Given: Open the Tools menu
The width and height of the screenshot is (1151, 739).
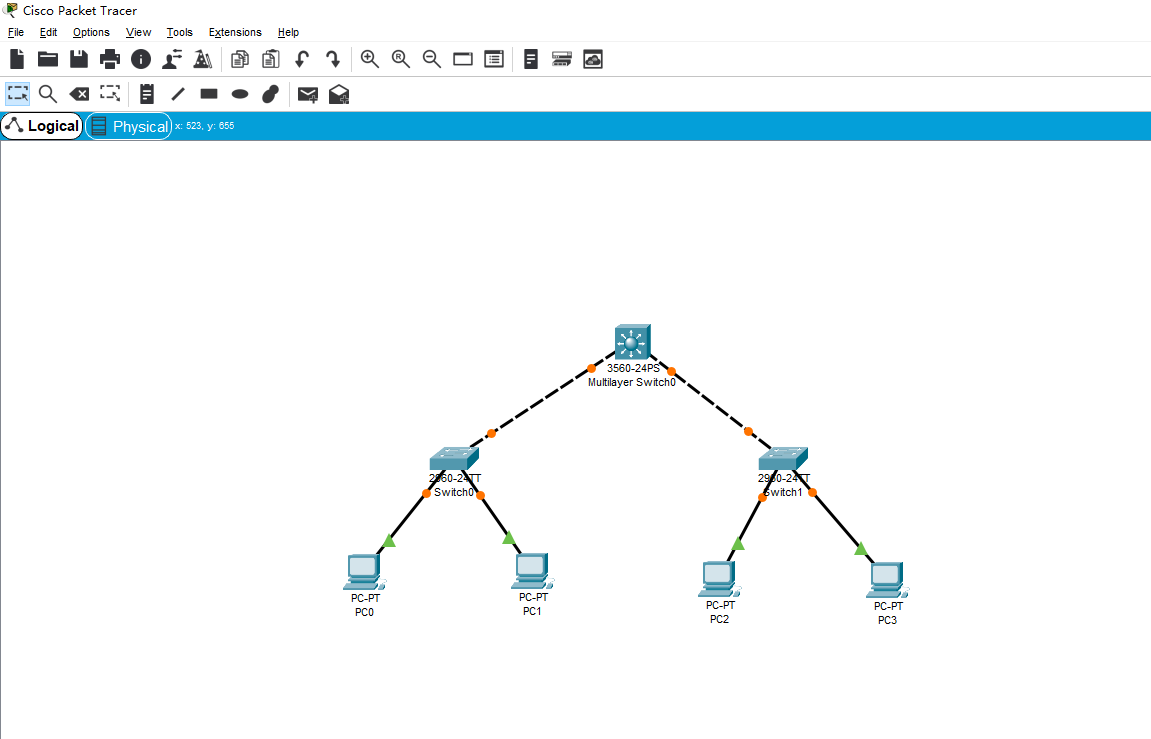Looking at the screenshot, I should click(x=179, y=32).
